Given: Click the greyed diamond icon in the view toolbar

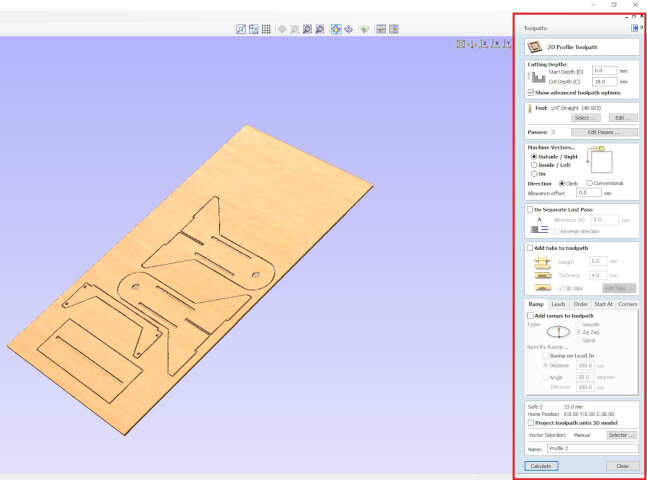Looking at the screenshot, I should (282, 29).
